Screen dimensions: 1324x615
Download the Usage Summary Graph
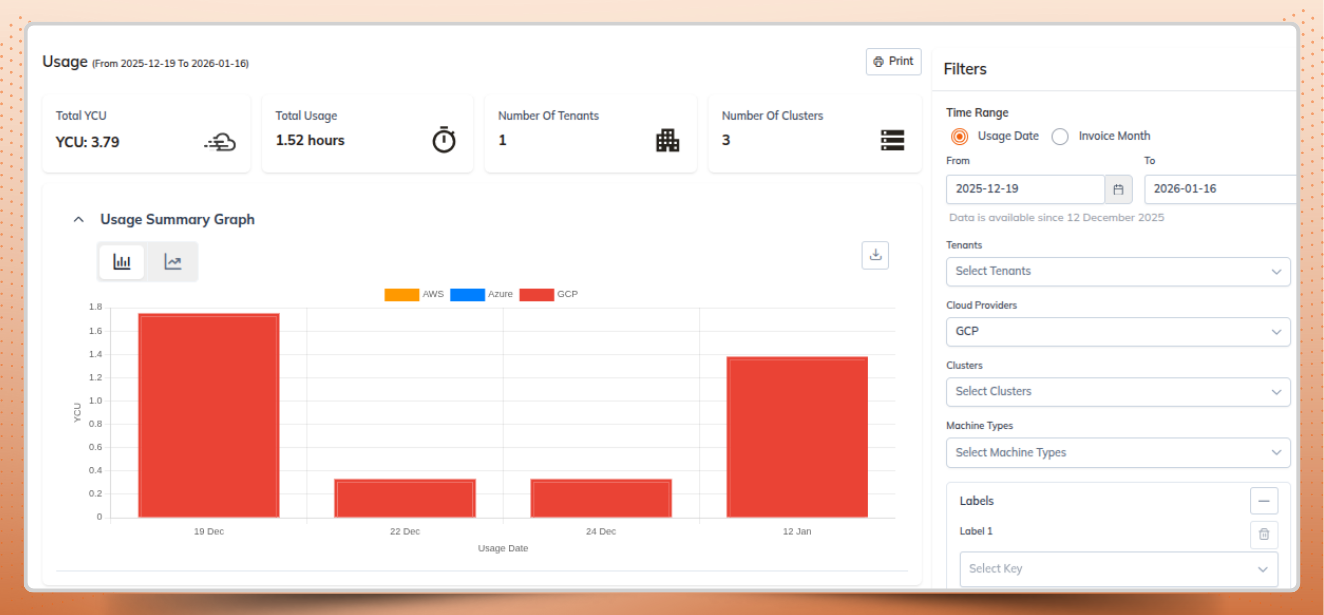coord(875,255)
